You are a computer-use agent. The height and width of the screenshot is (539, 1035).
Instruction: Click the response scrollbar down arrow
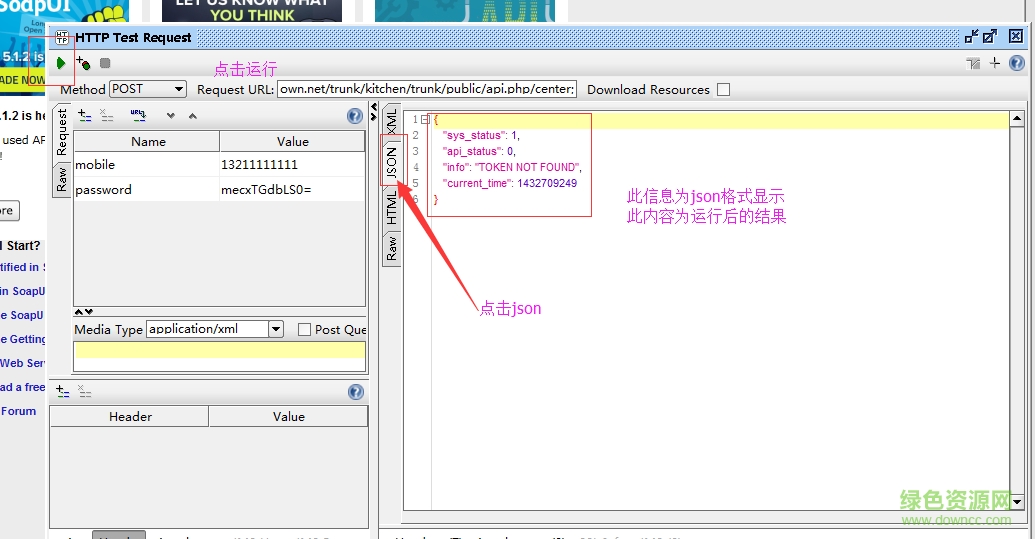(x=1017, y=502)
